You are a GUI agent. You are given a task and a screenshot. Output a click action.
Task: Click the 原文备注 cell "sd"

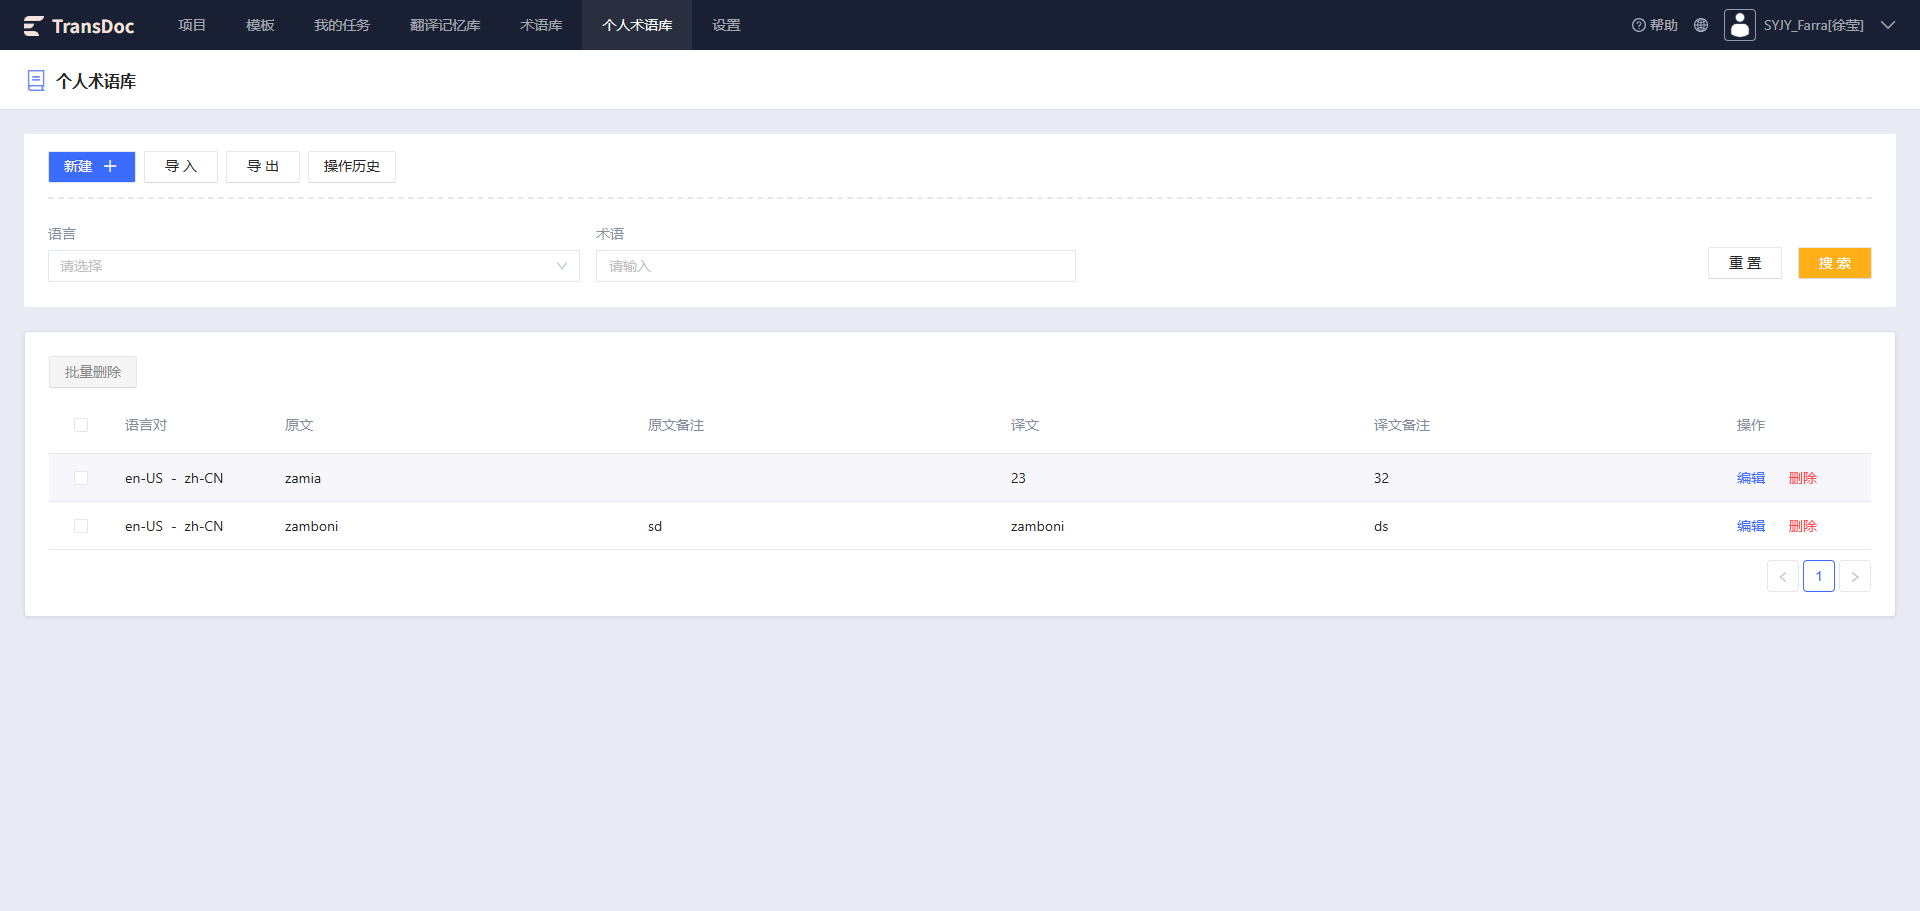655,526
